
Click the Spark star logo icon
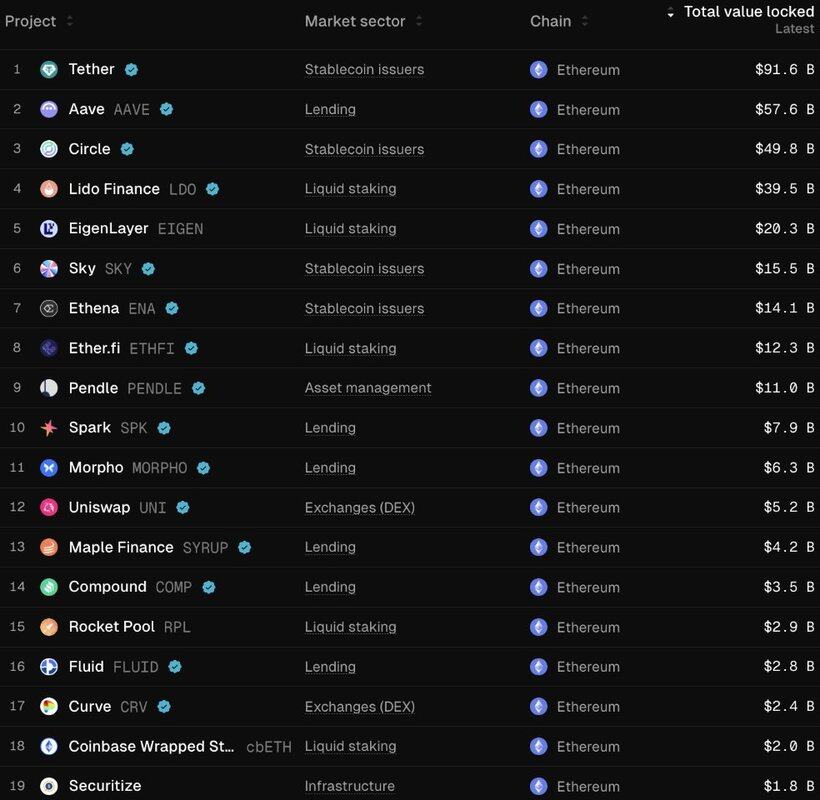tap(49, 428)
